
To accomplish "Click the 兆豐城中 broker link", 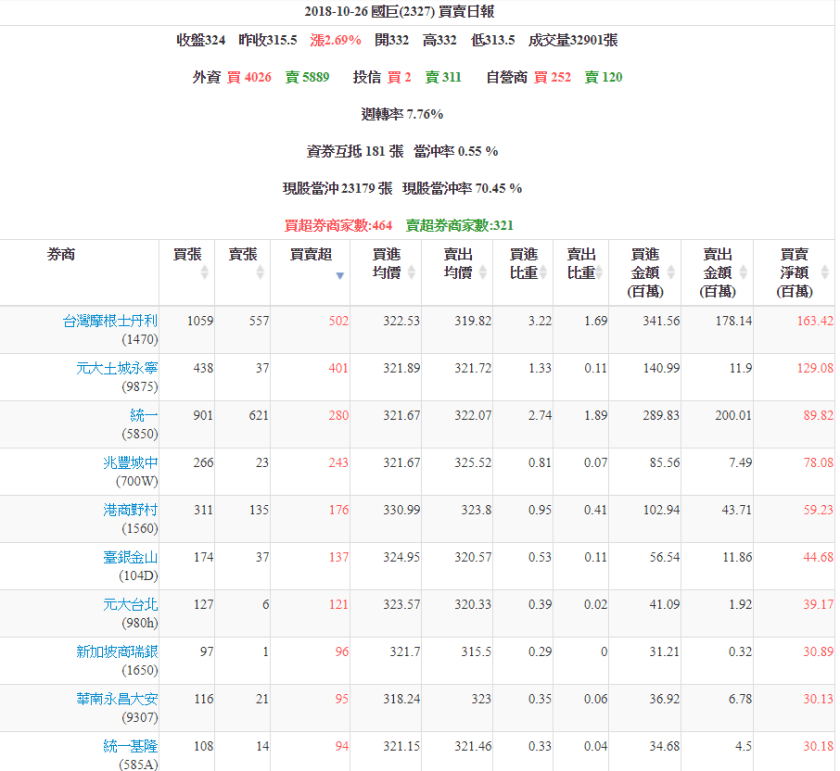I will pyautogui.click(x=130, y=462).
